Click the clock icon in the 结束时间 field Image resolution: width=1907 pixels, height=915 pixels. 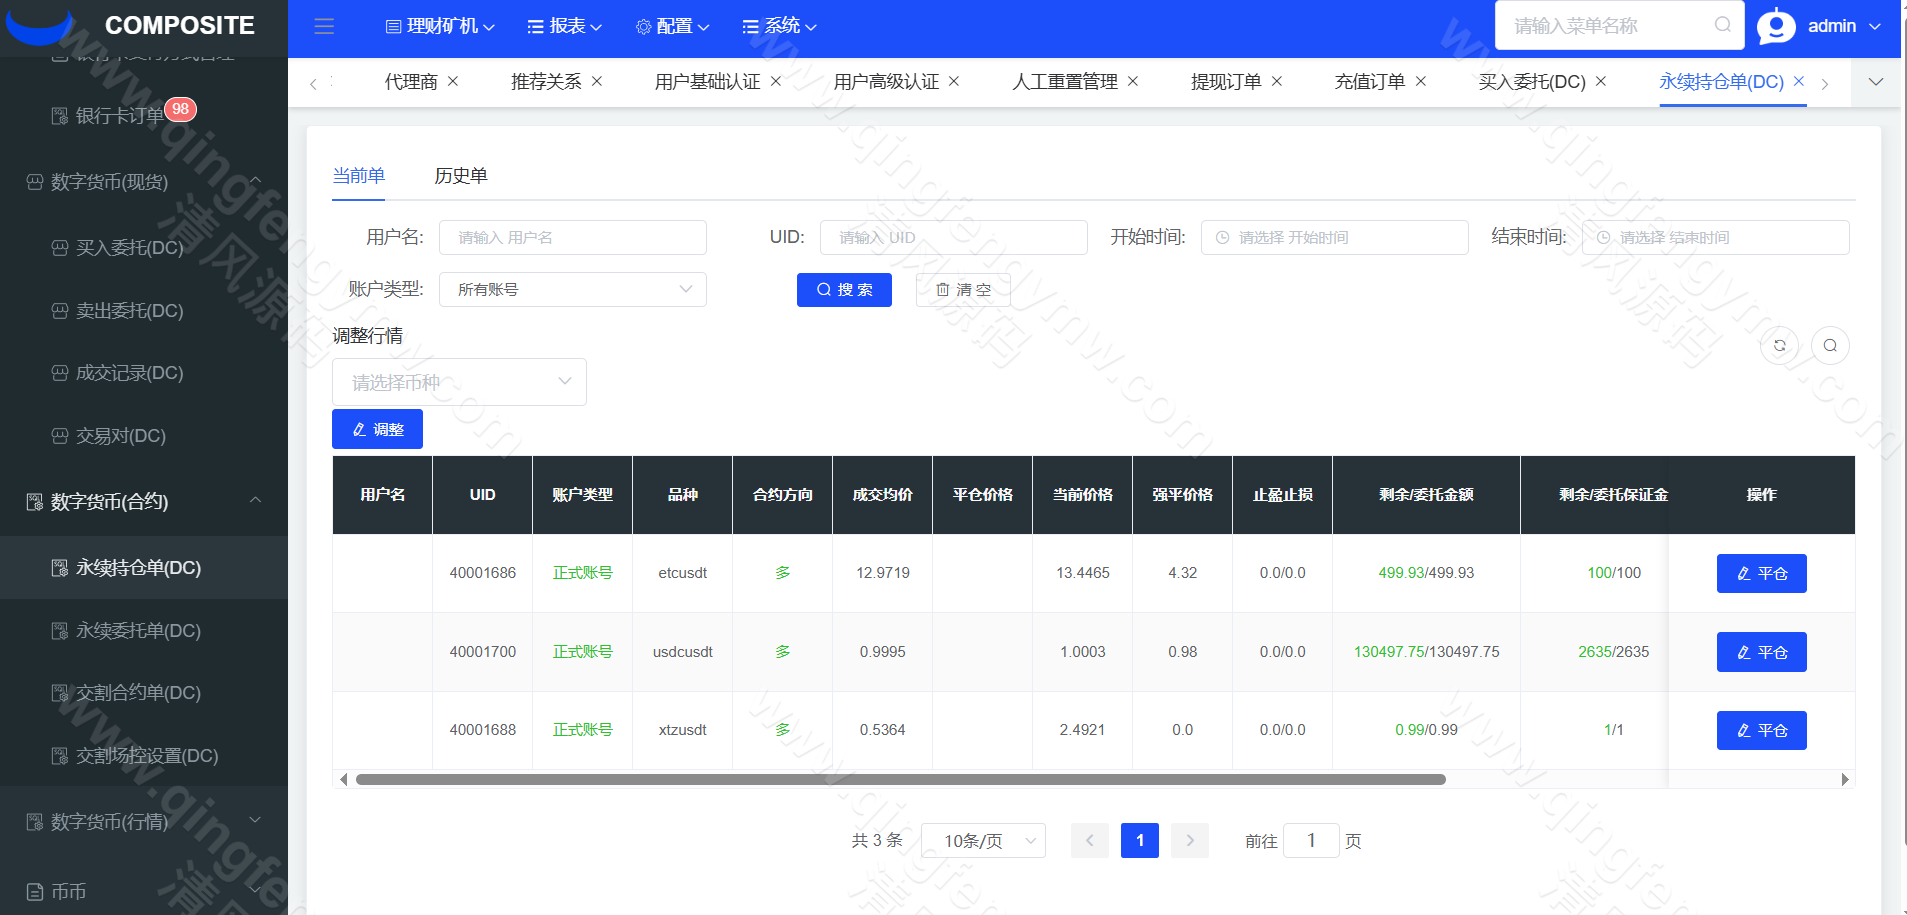coord(1605,237)
